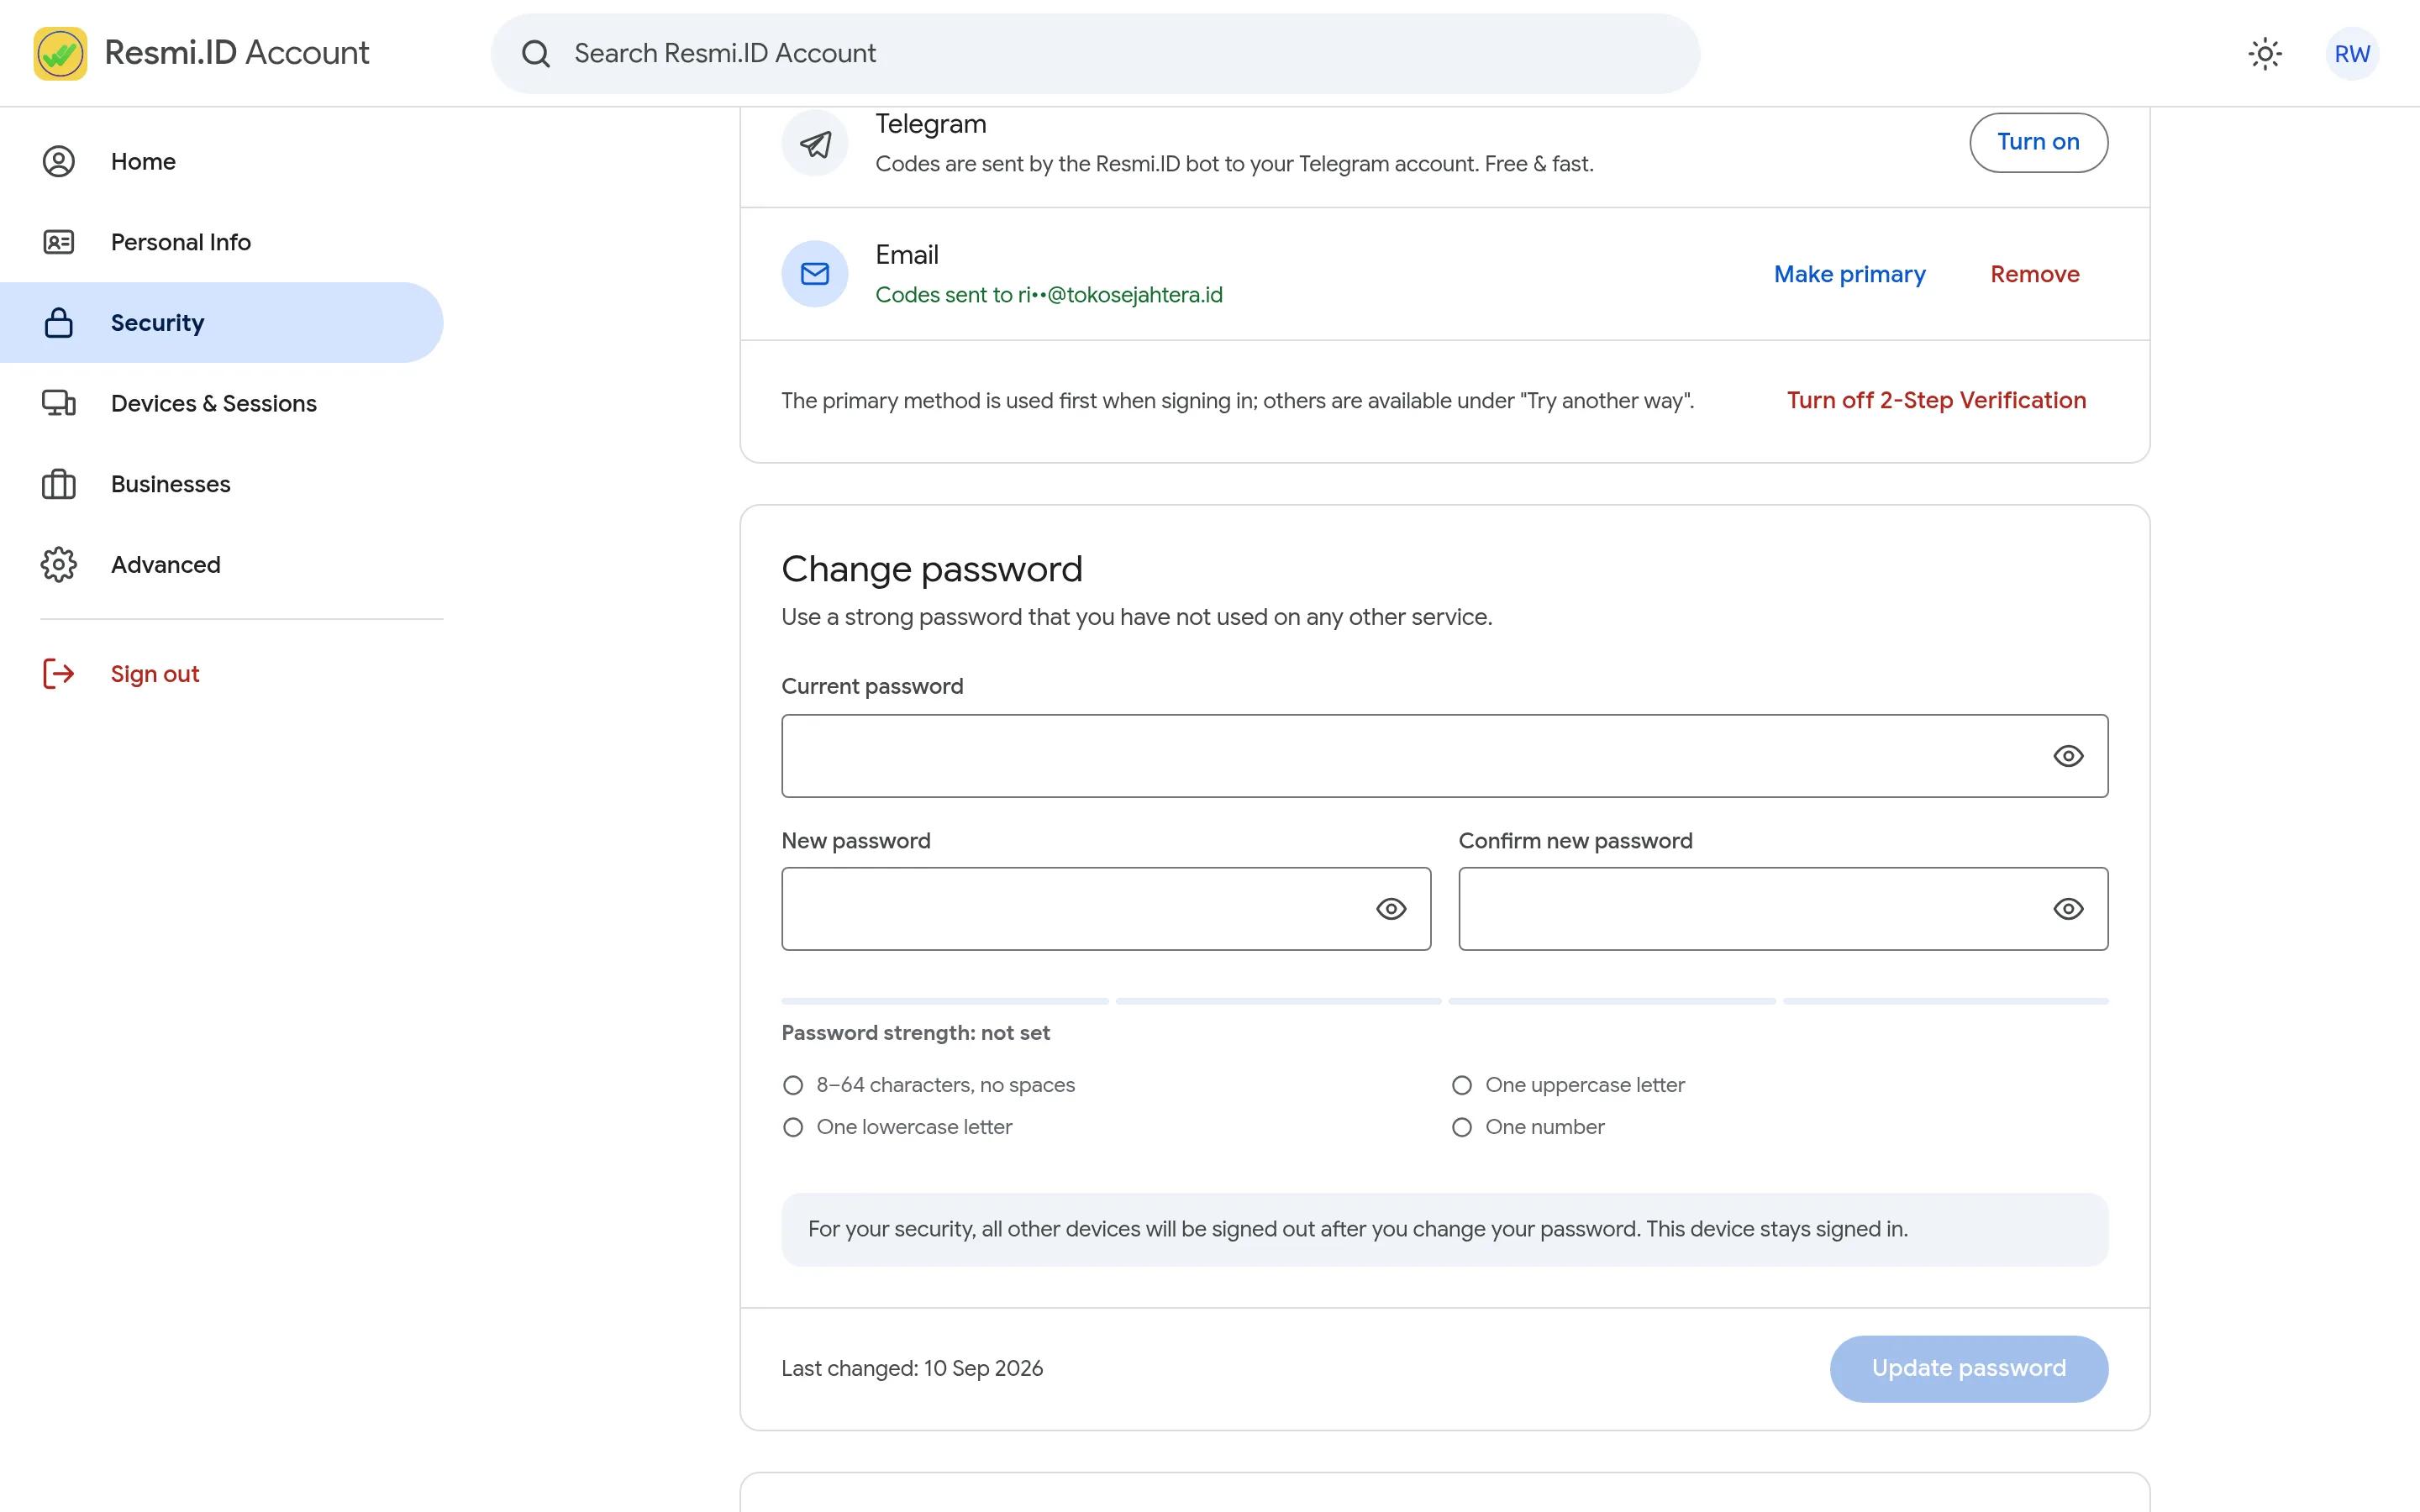The height and width of the screenshot is (1512, 2420).
Task: Click the Security padlock icon
Action: tap(59, 322)
